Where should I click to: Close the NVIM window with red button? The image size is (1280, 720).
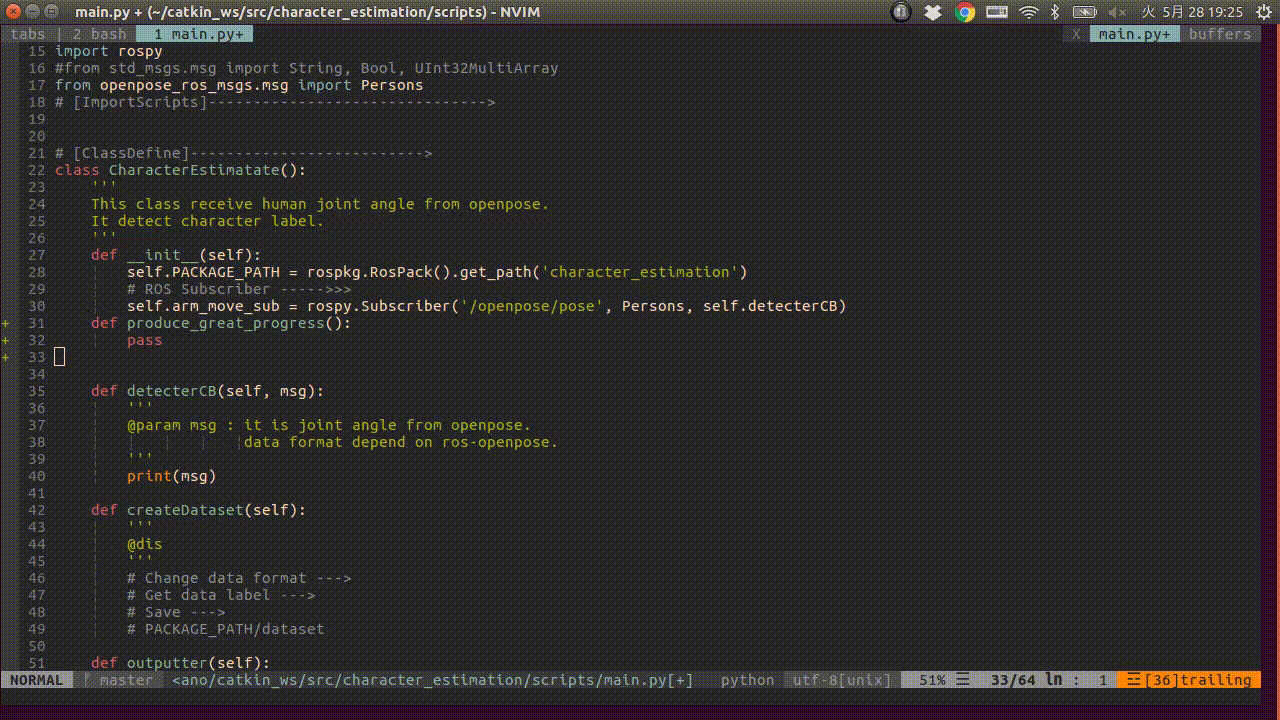click(x=12, y=12)
